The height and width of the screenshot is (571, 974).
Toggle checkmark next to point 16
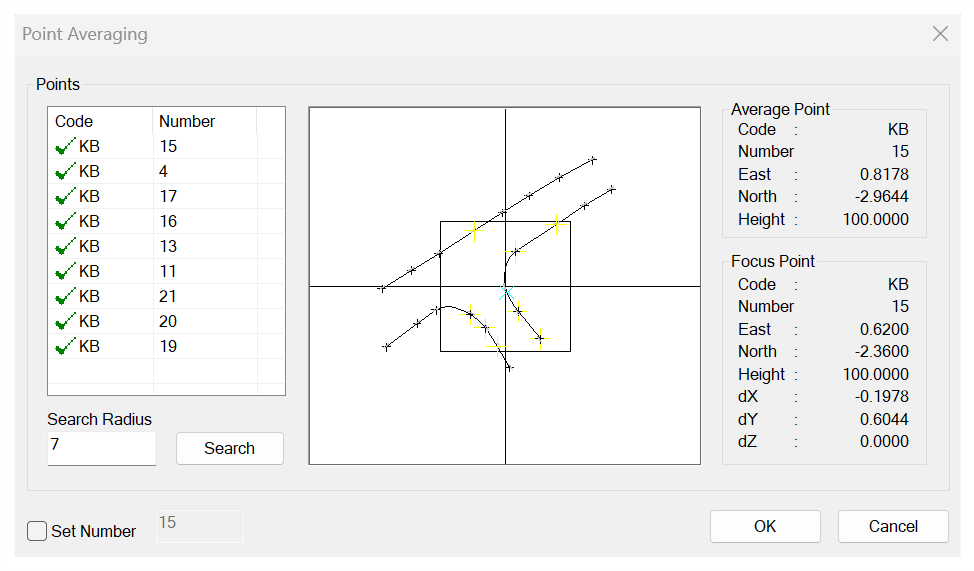[65, 222]
